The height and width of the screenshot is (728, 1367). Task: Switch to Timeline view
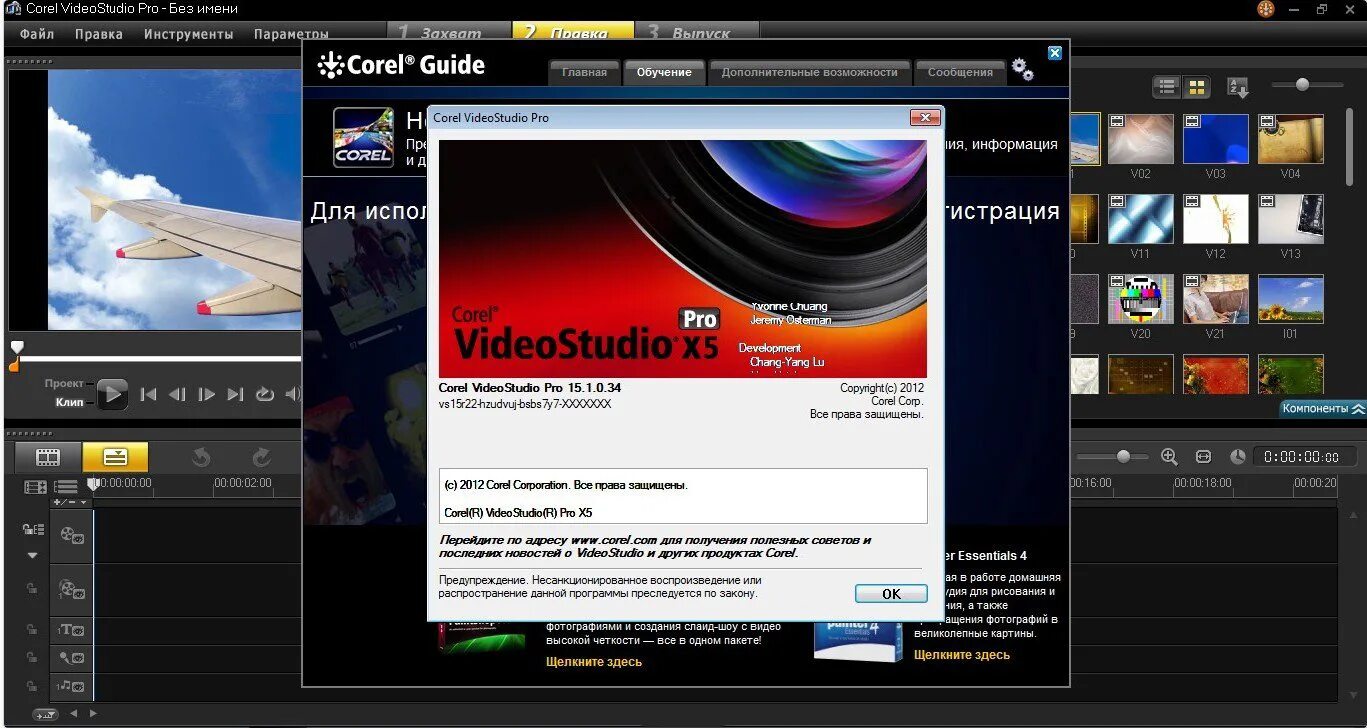click(x=115, y=457)
